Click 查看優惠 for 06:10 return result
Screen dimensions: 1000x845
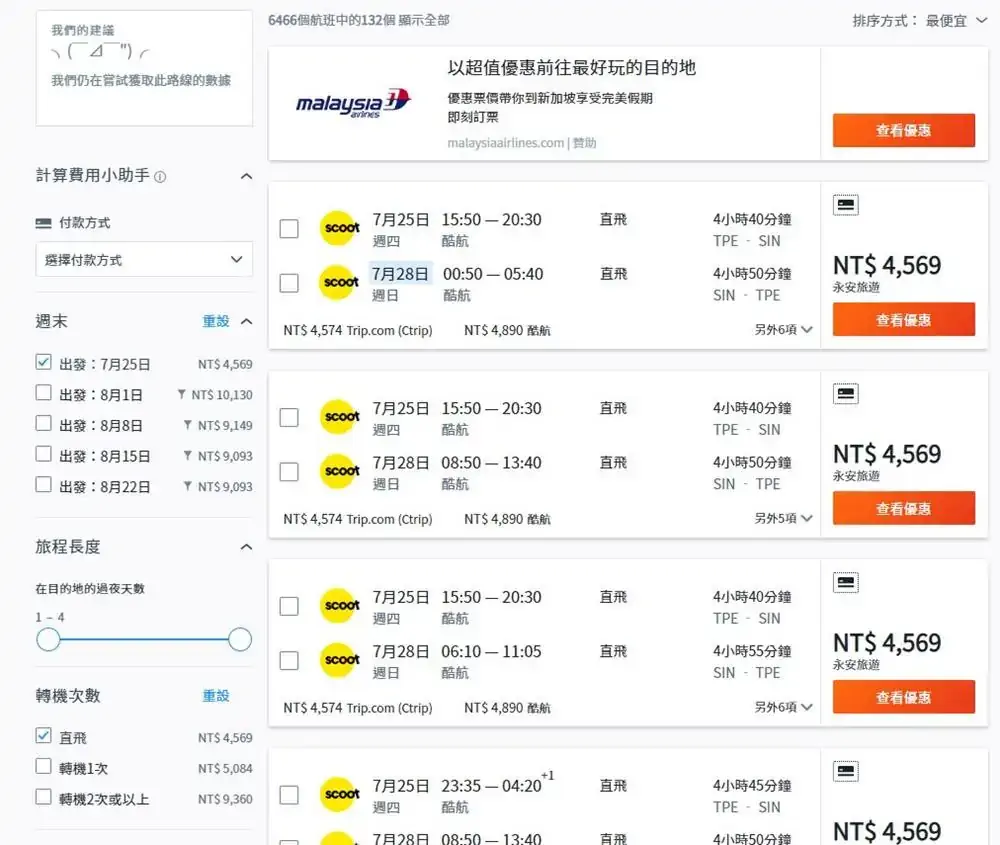tap(904, 697)
